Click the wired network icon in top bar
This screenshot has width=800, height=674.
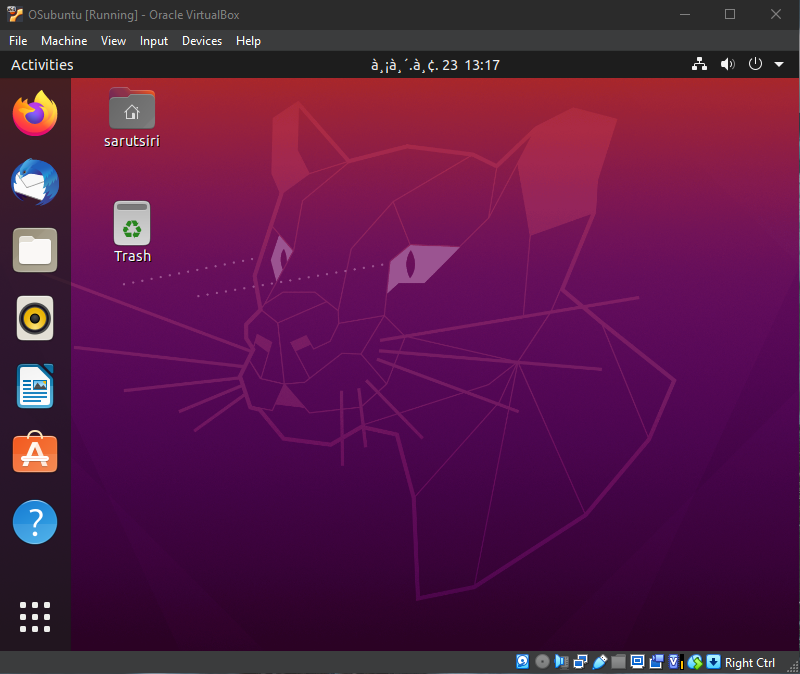699,65
